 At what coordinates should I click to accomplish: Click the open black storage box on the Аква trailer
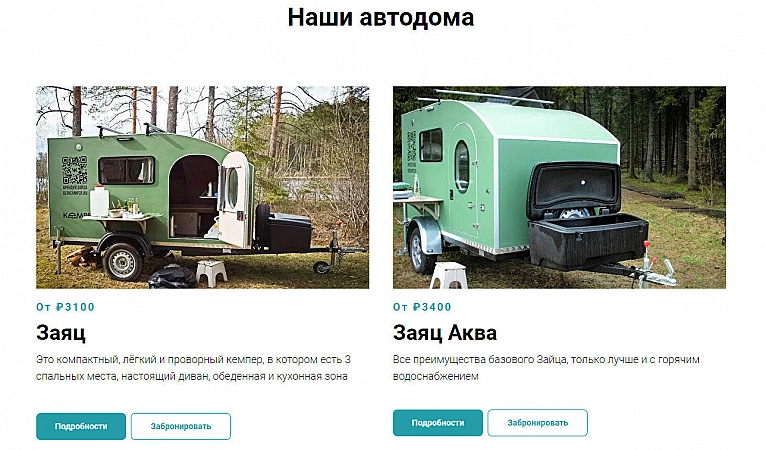coord(586,215)
